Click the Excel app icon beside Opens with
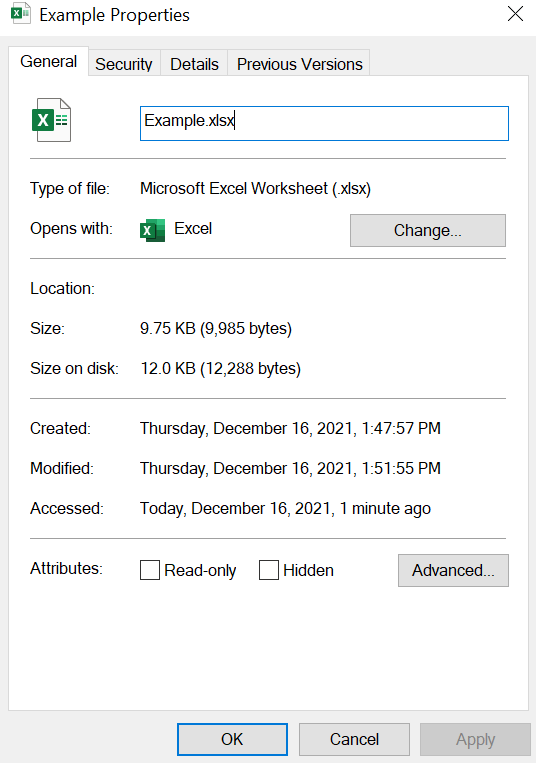This screenshot has height=763, width=536. (152, 230)
